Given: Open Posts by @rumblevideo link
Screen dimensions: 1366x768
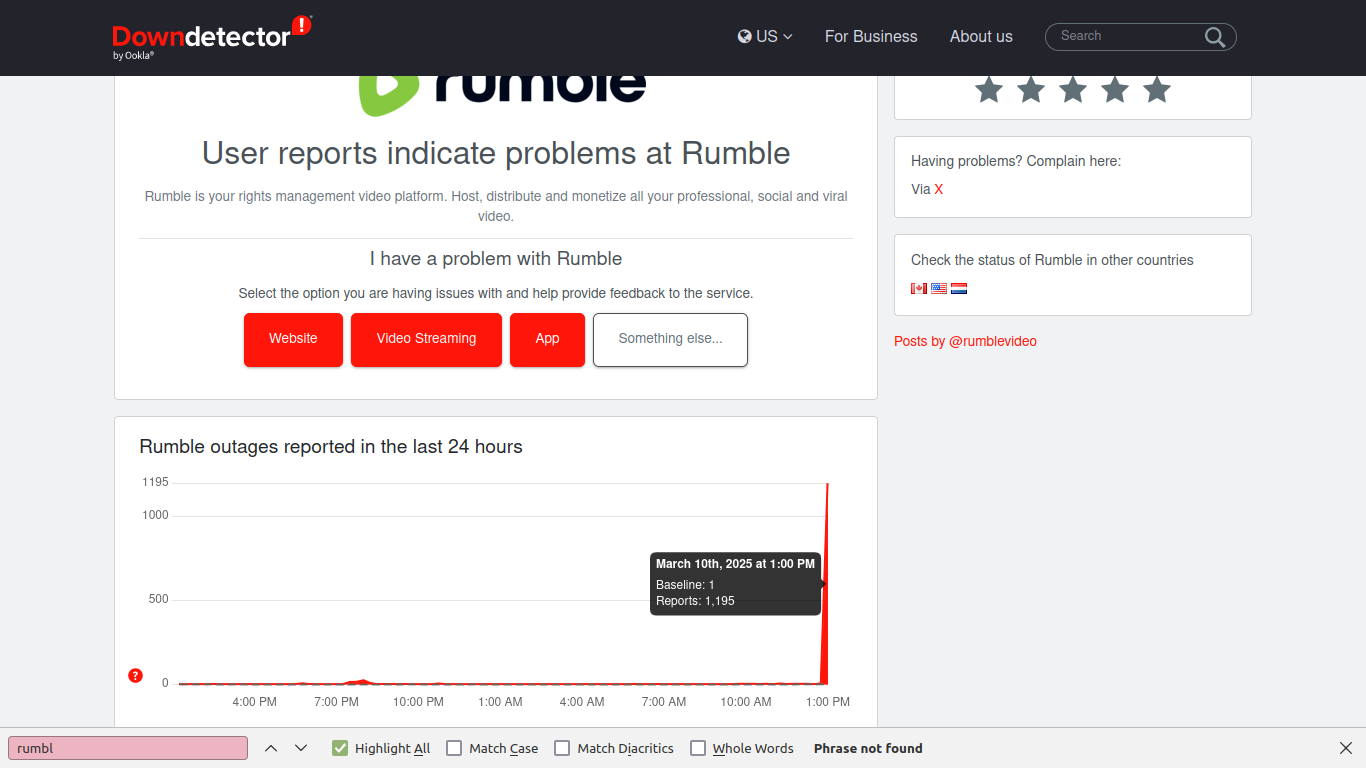Looking at the screenshot, I should 965,341.
